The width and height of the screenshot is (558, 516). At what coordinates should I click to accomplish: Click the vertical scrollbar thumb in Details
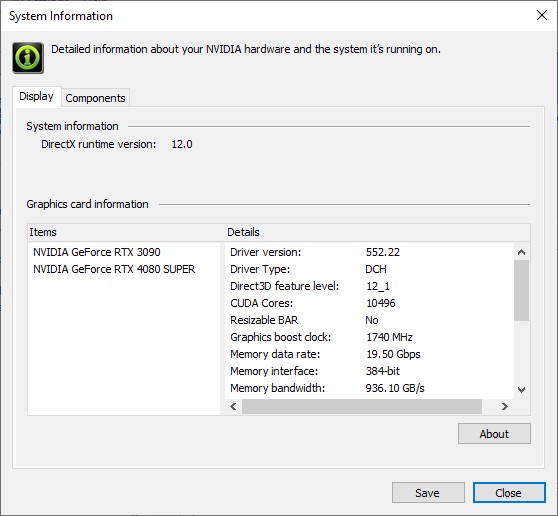click(x=521, y=290)
